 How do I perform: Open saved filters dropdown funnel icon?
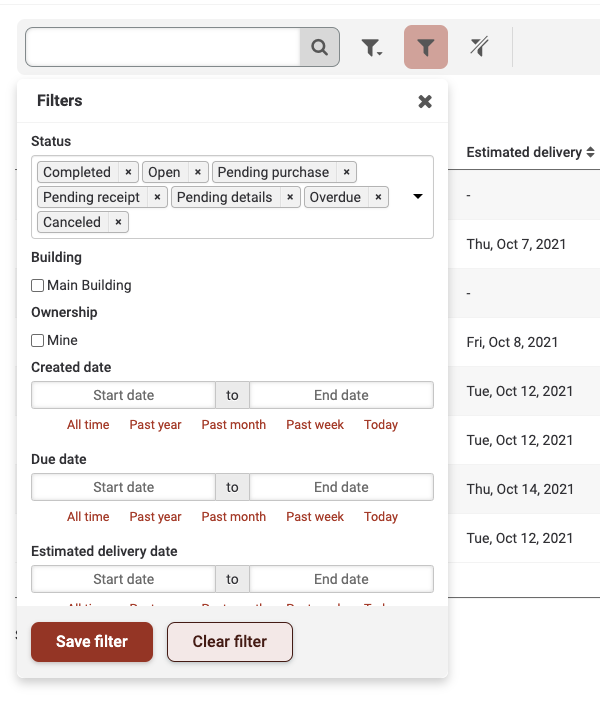click(372, 47)
